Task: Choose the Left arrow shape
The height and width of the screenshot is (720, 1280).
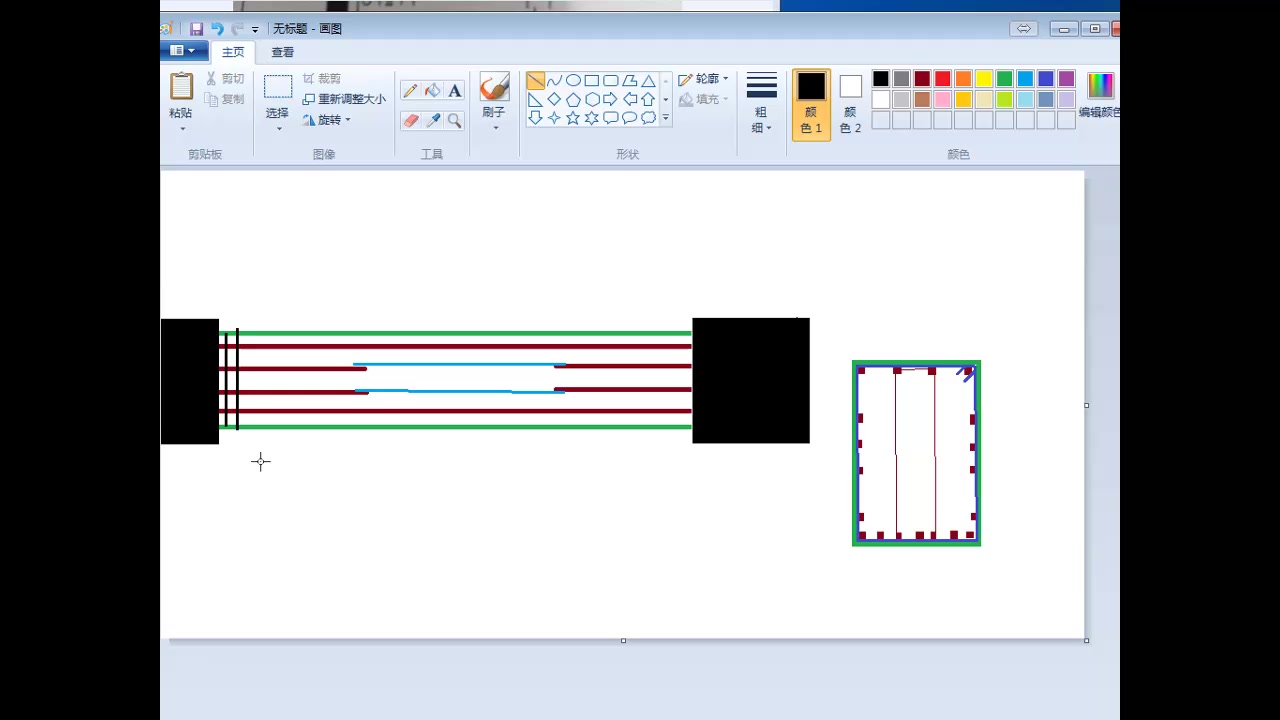Action: (x=629, y=99)
